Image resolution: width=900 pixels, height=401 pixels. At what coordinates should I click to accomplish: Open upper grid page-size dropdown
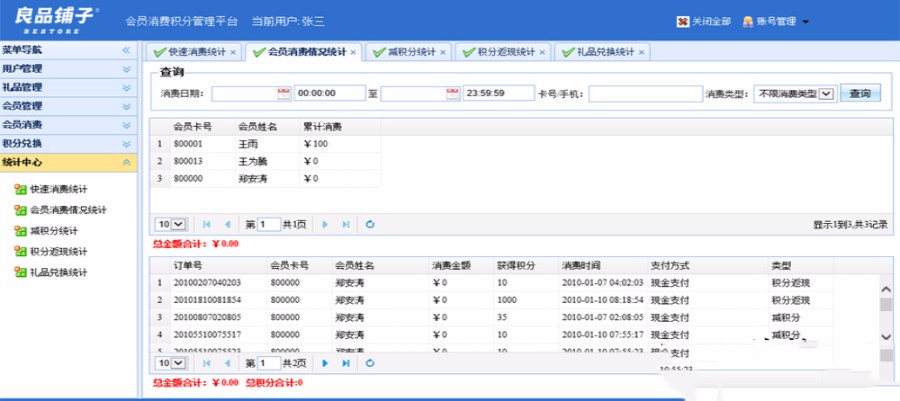[171, 224]
